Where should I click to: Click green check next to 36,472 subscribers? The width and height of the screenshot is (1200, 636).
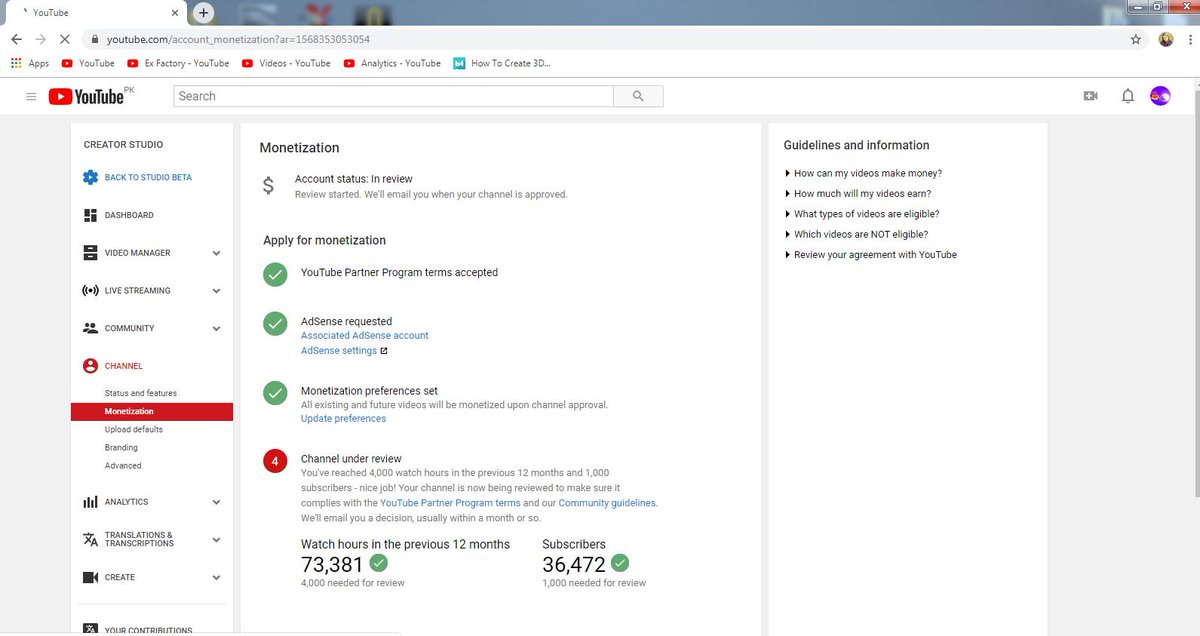tap(620, 563)
